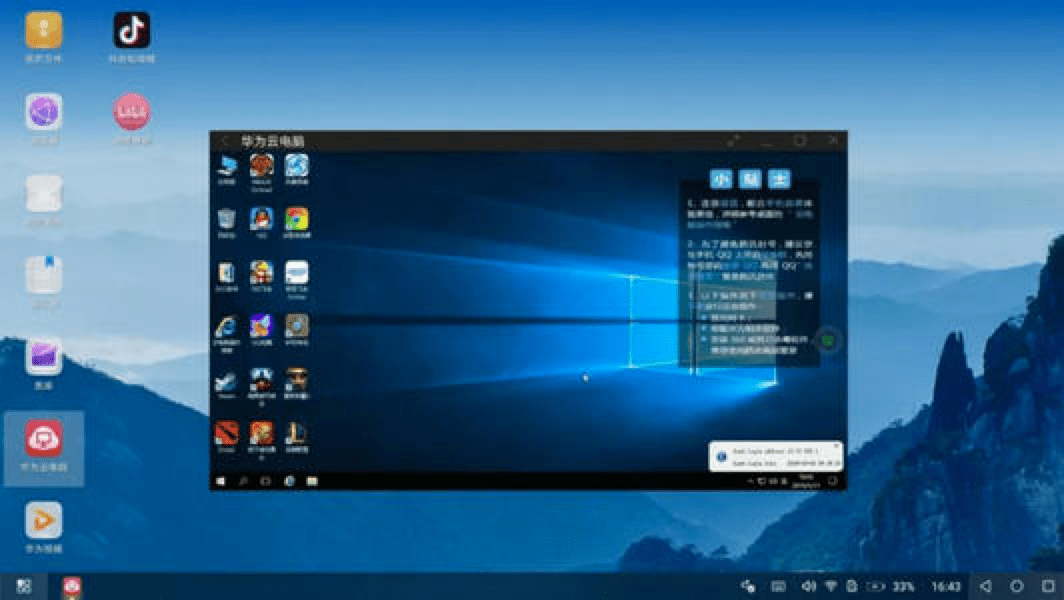Viewport: 1064px width, 600px height.
Task: Open the purple round app icon on desktop
Action: 44,112
